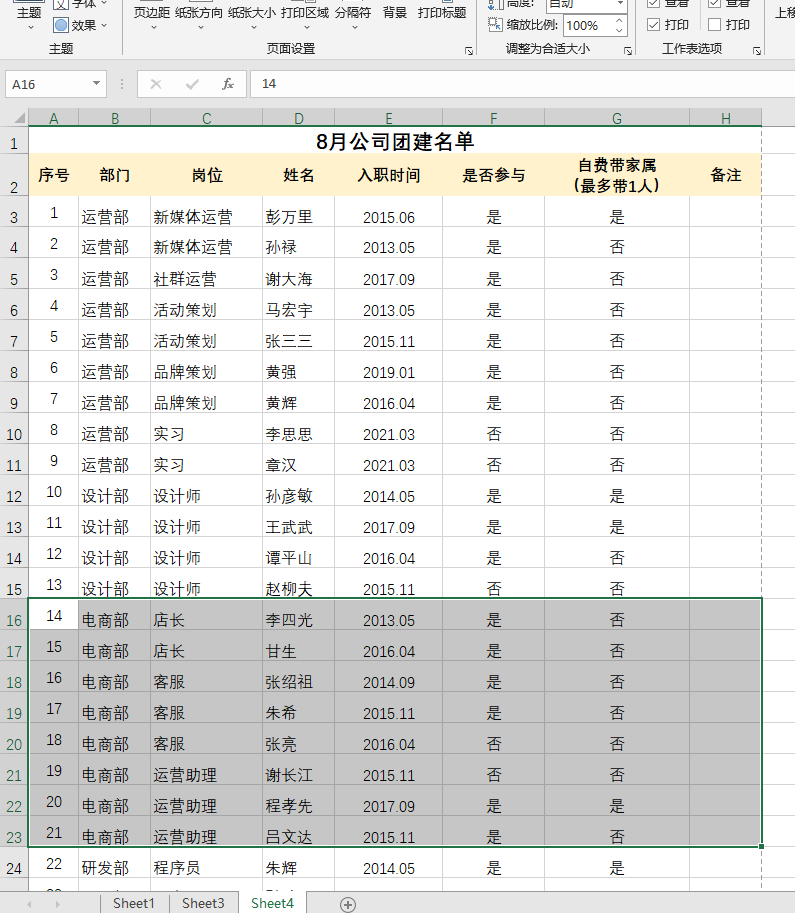Screen dimensions: 795x913
Task: Click the confirm checkmark in the formula bar
Action: pos(192,84)
